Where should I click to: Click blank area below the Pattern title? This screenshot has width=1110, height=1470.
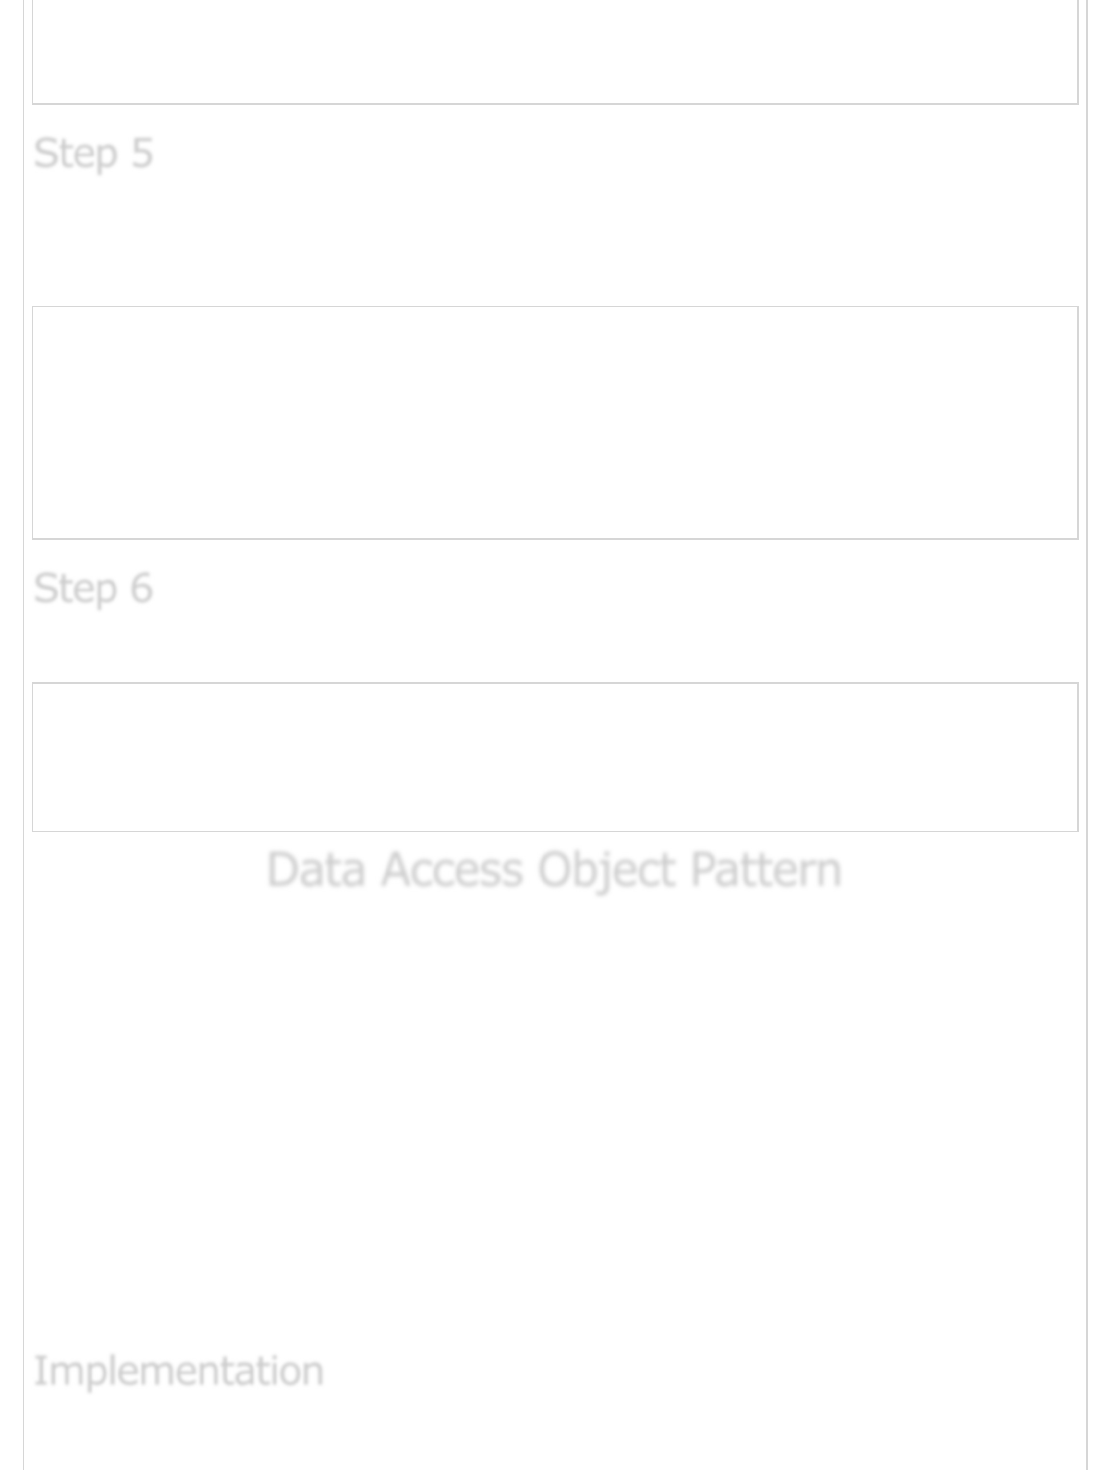(x=555, y=1100)
